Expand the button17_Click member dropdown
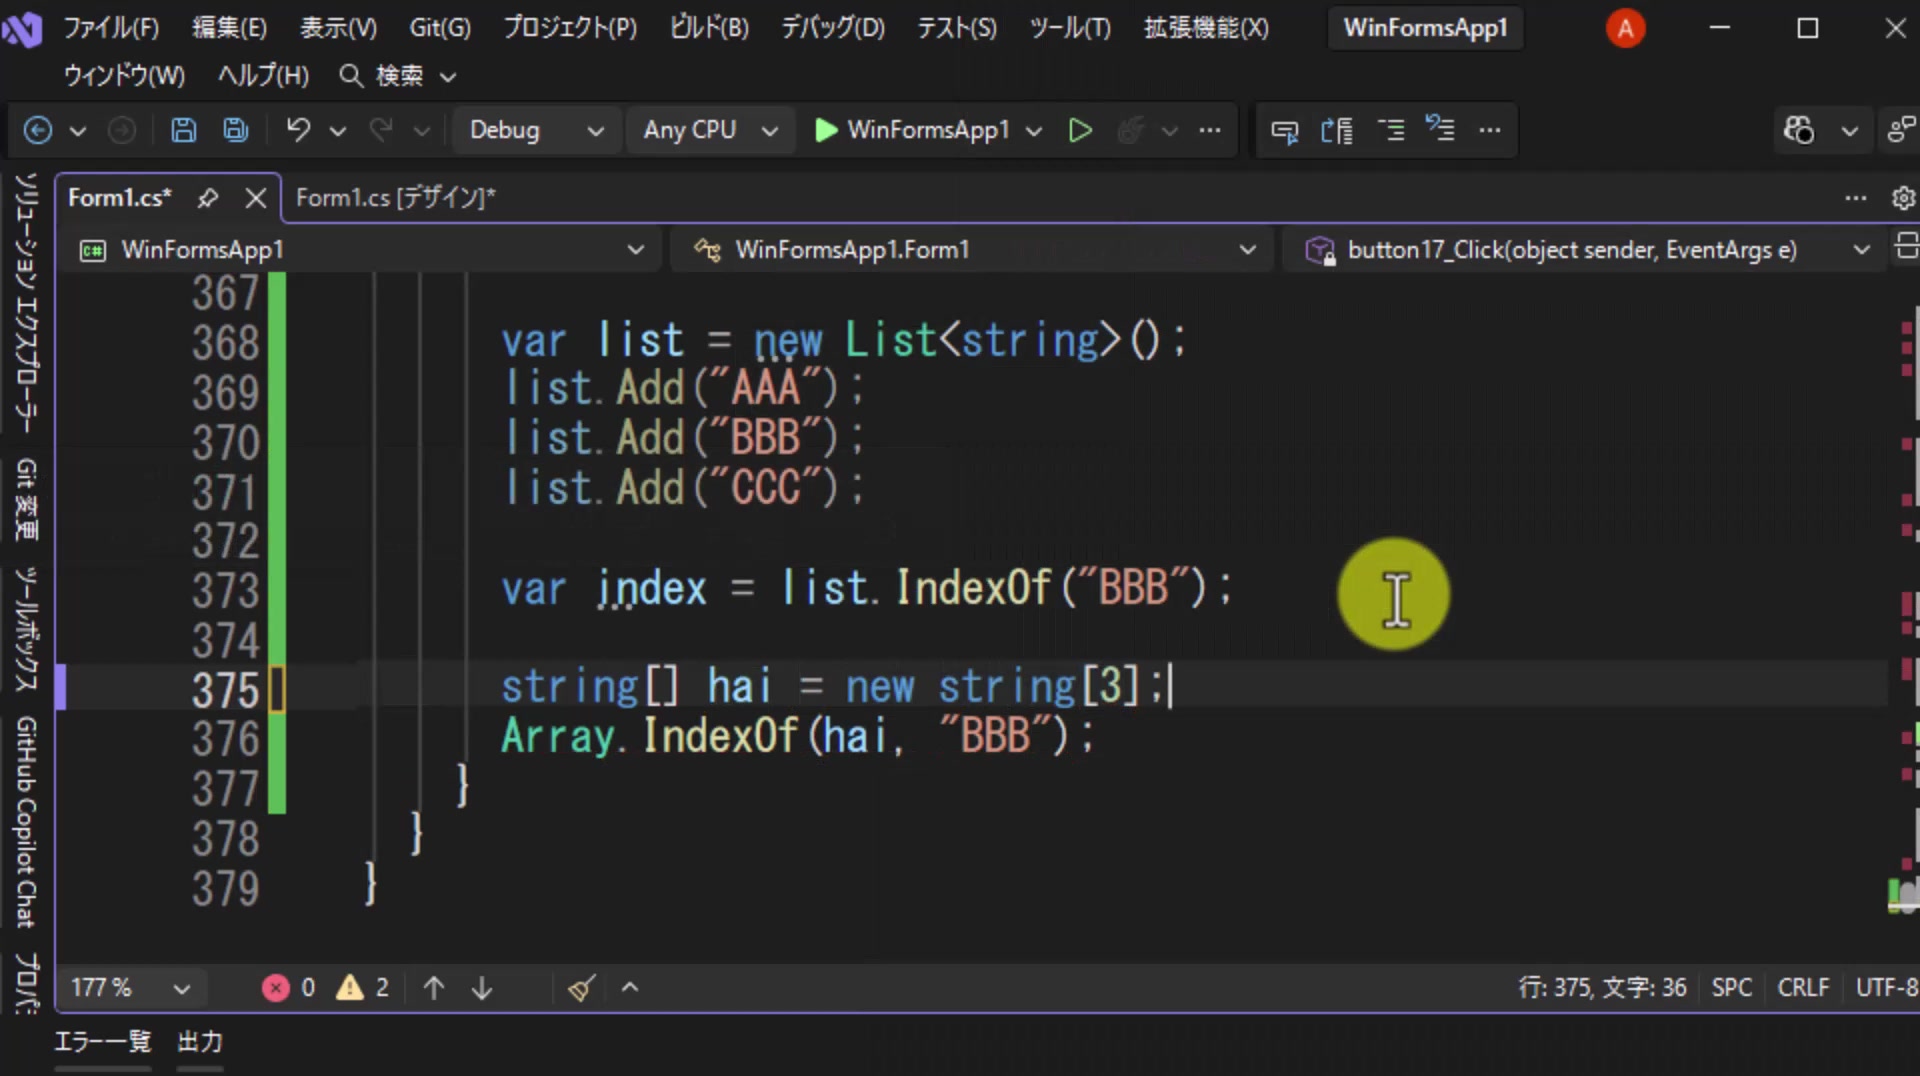 1861,250
